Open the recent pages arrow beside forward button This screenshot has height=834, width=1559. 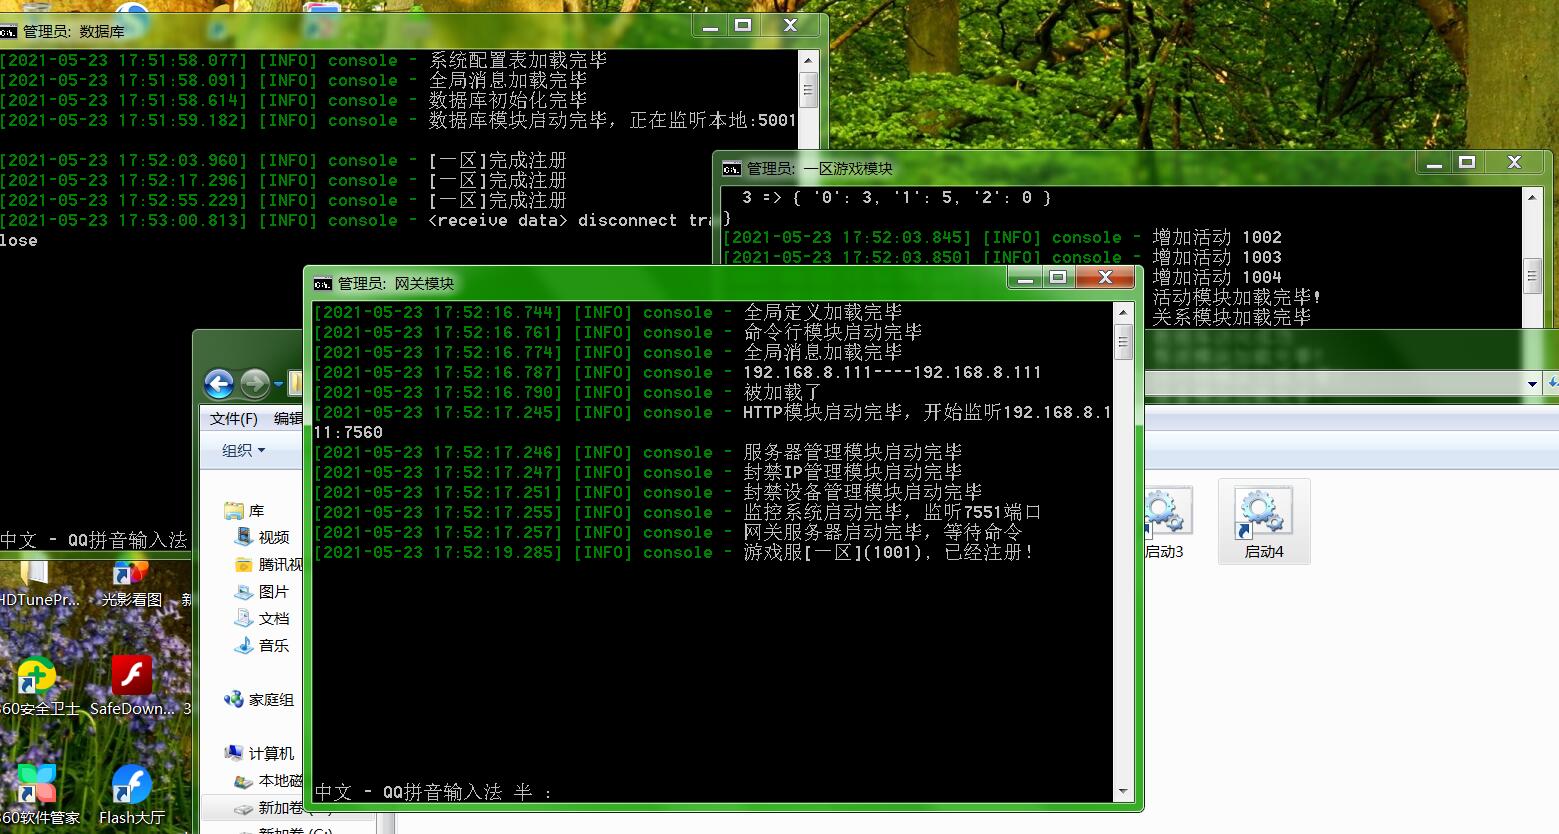pos(278,383)
